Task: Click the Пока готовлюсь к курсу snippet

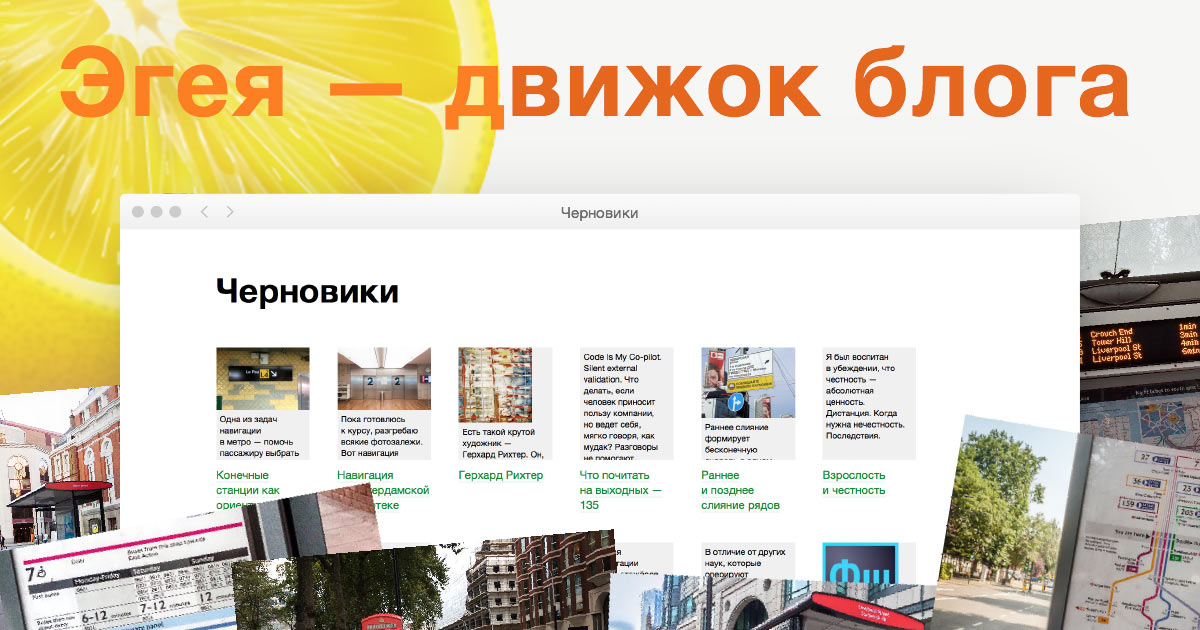Action: click(382, 437)
